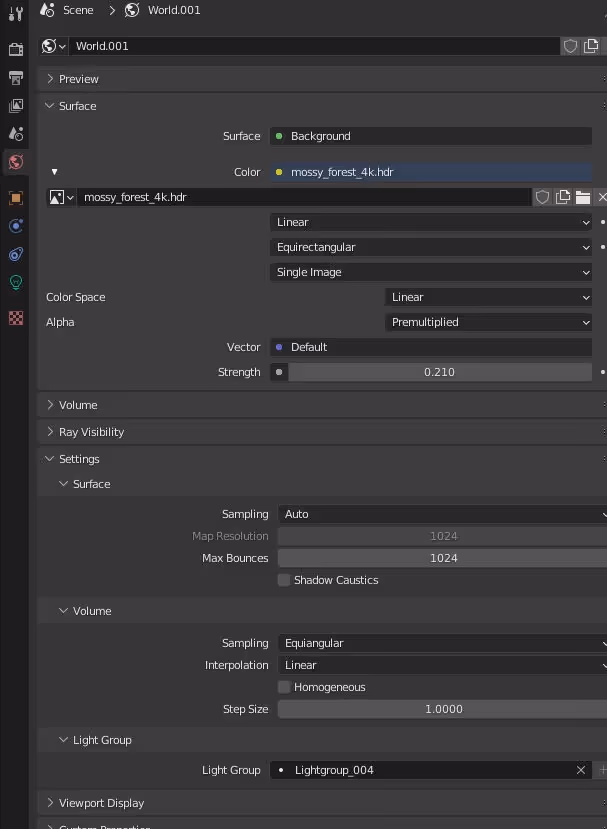This screenshot has height=829, width=607.
Task: Open the Volume Sampling Equiangular dropdown
Action: [x=443, y=643]
